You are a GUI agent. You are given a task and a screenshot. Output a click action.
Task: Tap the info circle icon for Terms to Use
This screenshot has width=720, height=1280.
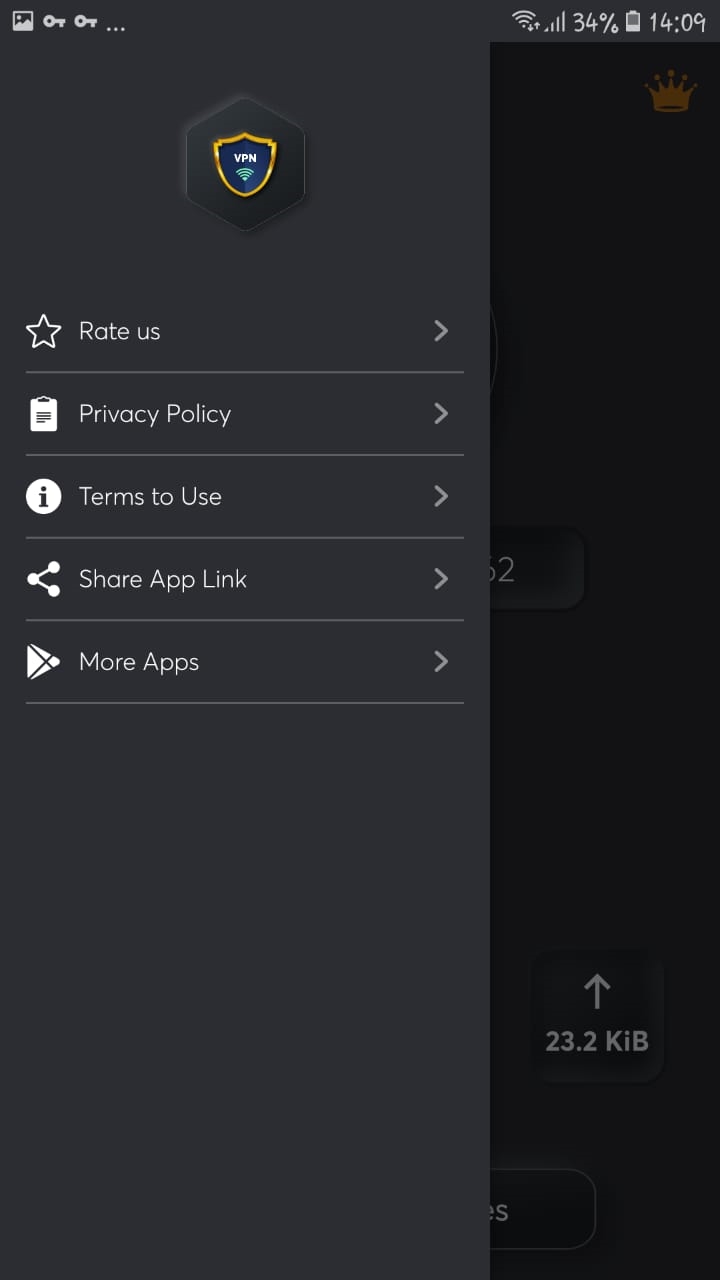43,496
